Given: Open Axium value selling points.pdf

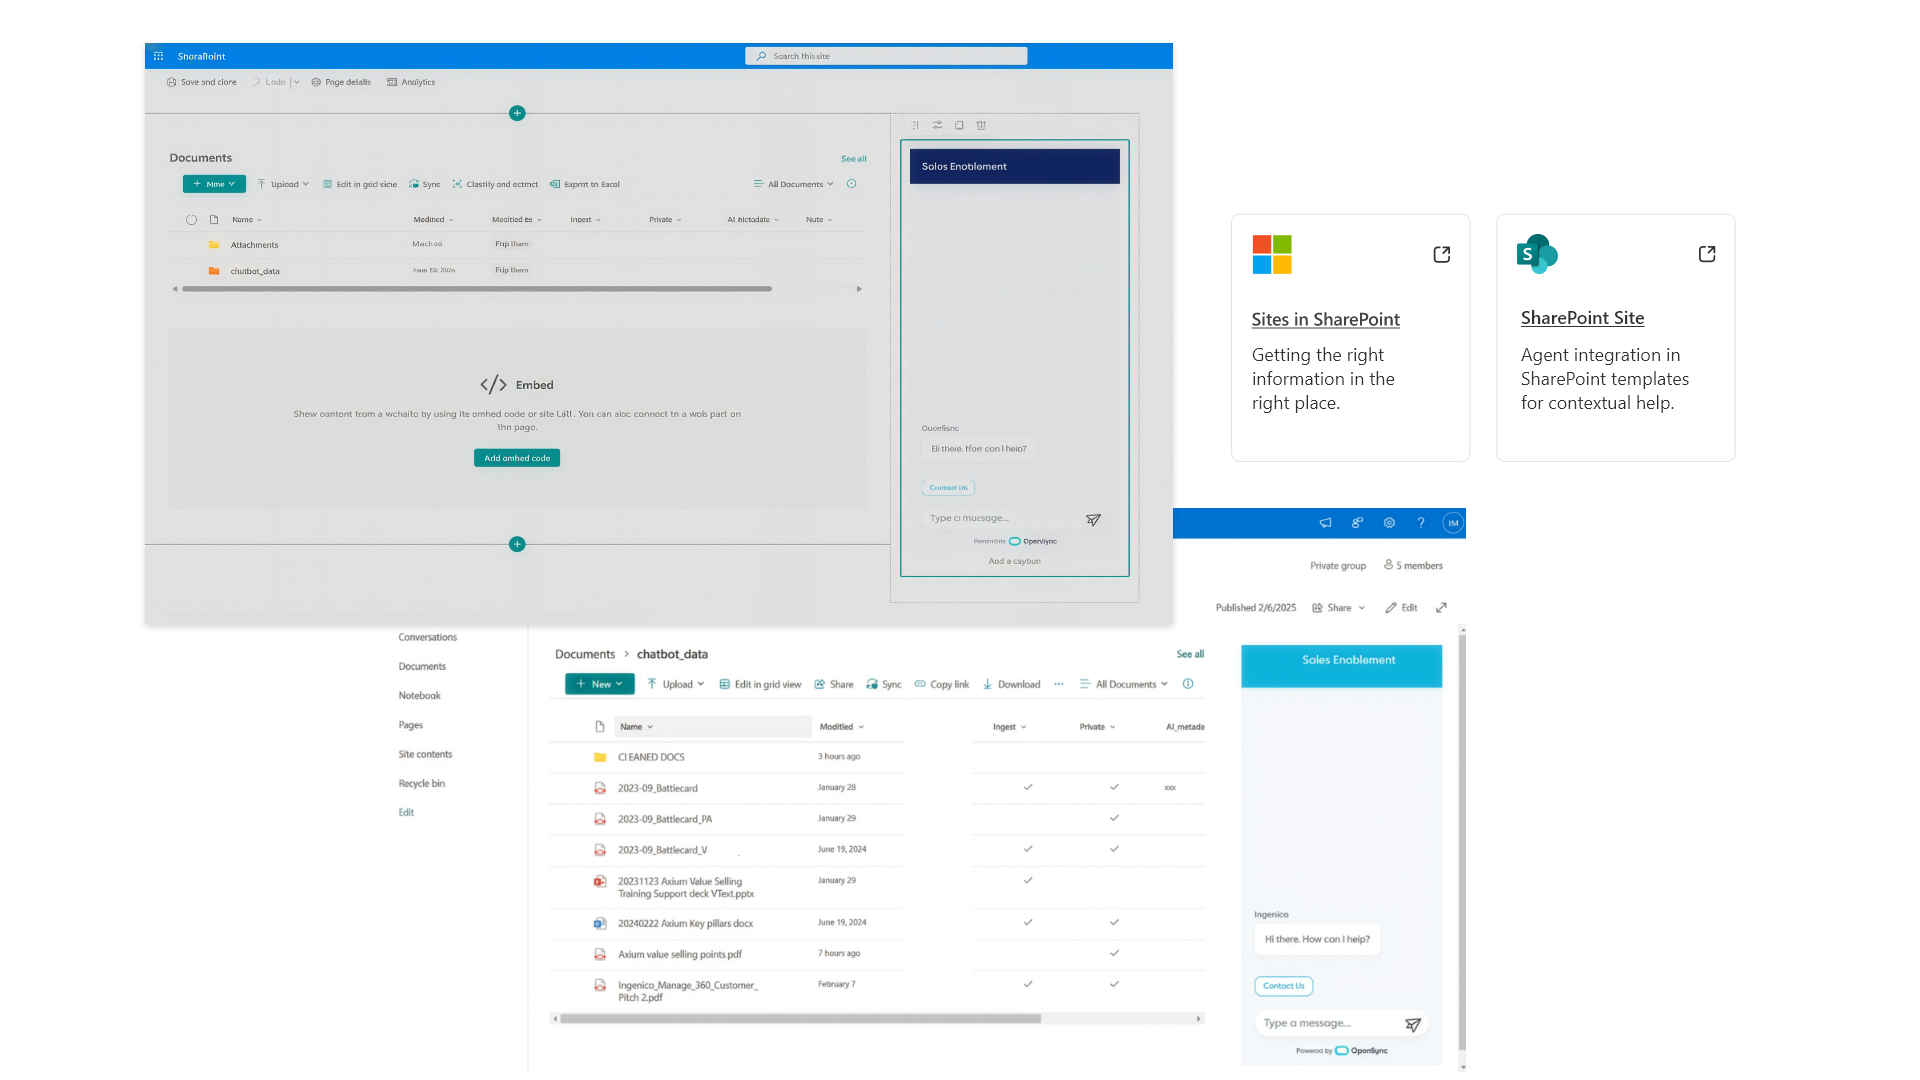Looking at the screenshot, I should tap(679, 954).
